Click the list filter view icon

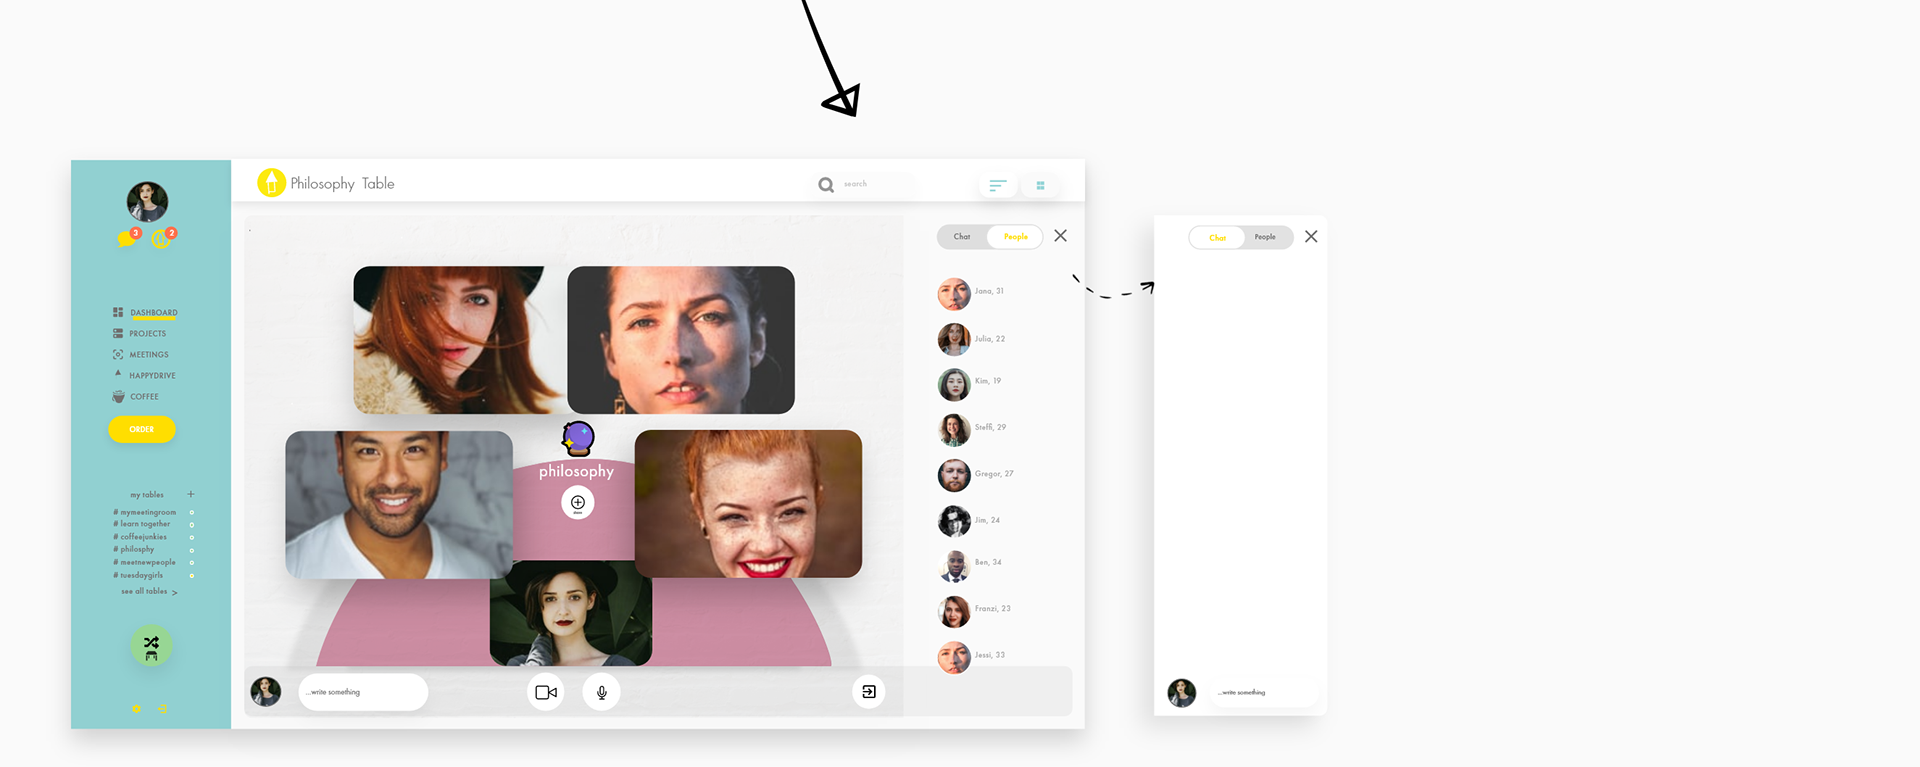997,185
